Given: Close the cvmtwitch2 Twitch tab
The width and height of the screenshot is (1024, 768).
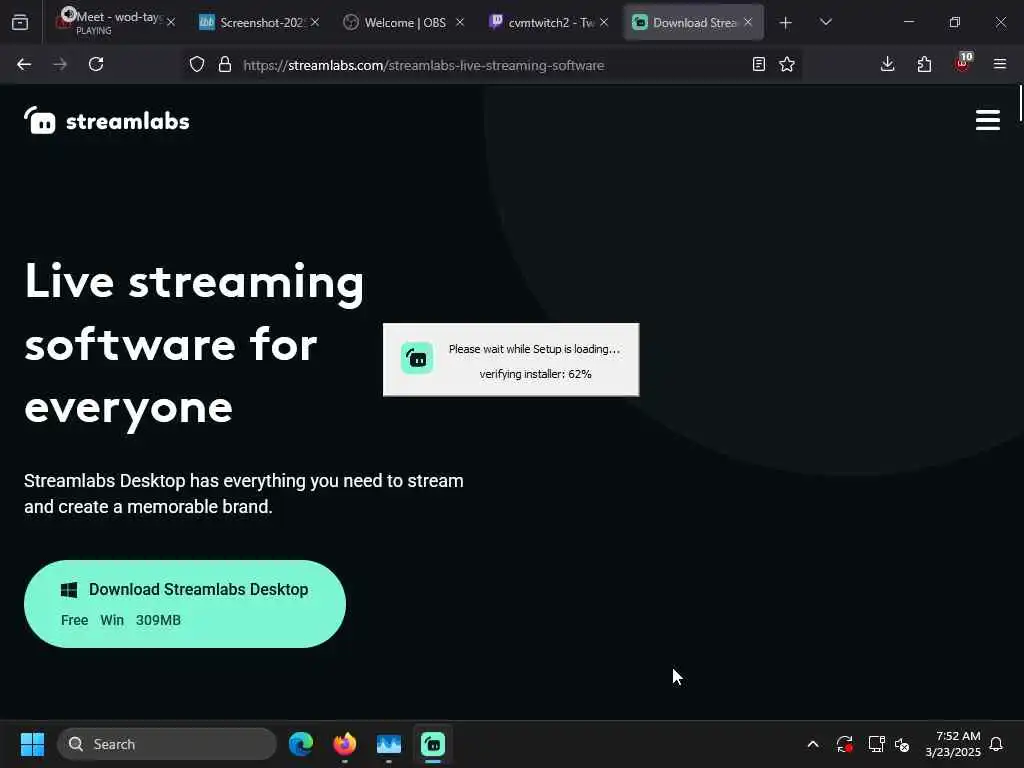Looking at the screenshot, I should click(x=604, y=22).
